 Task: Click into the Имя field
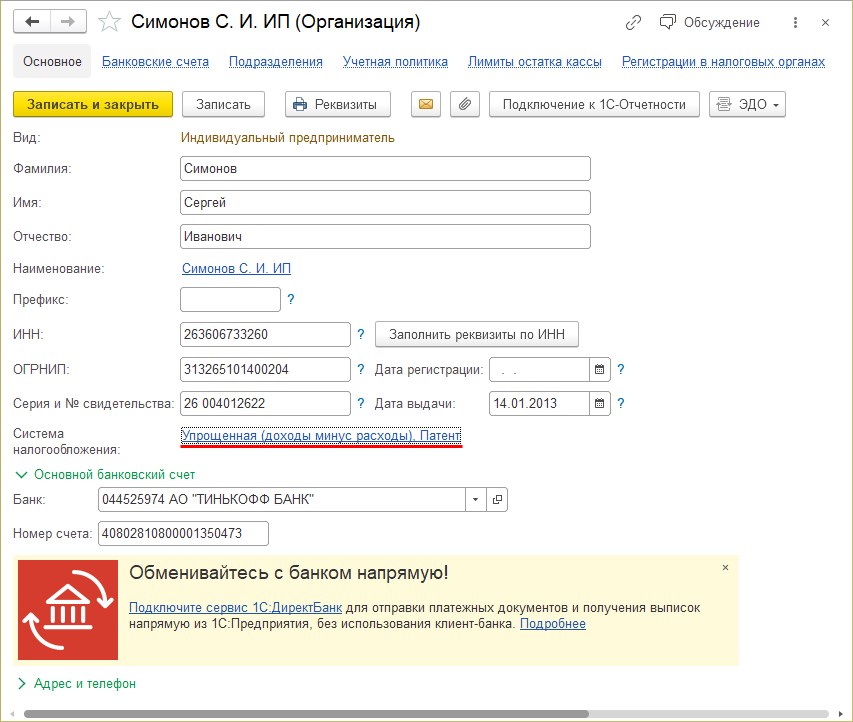(385, 202)
